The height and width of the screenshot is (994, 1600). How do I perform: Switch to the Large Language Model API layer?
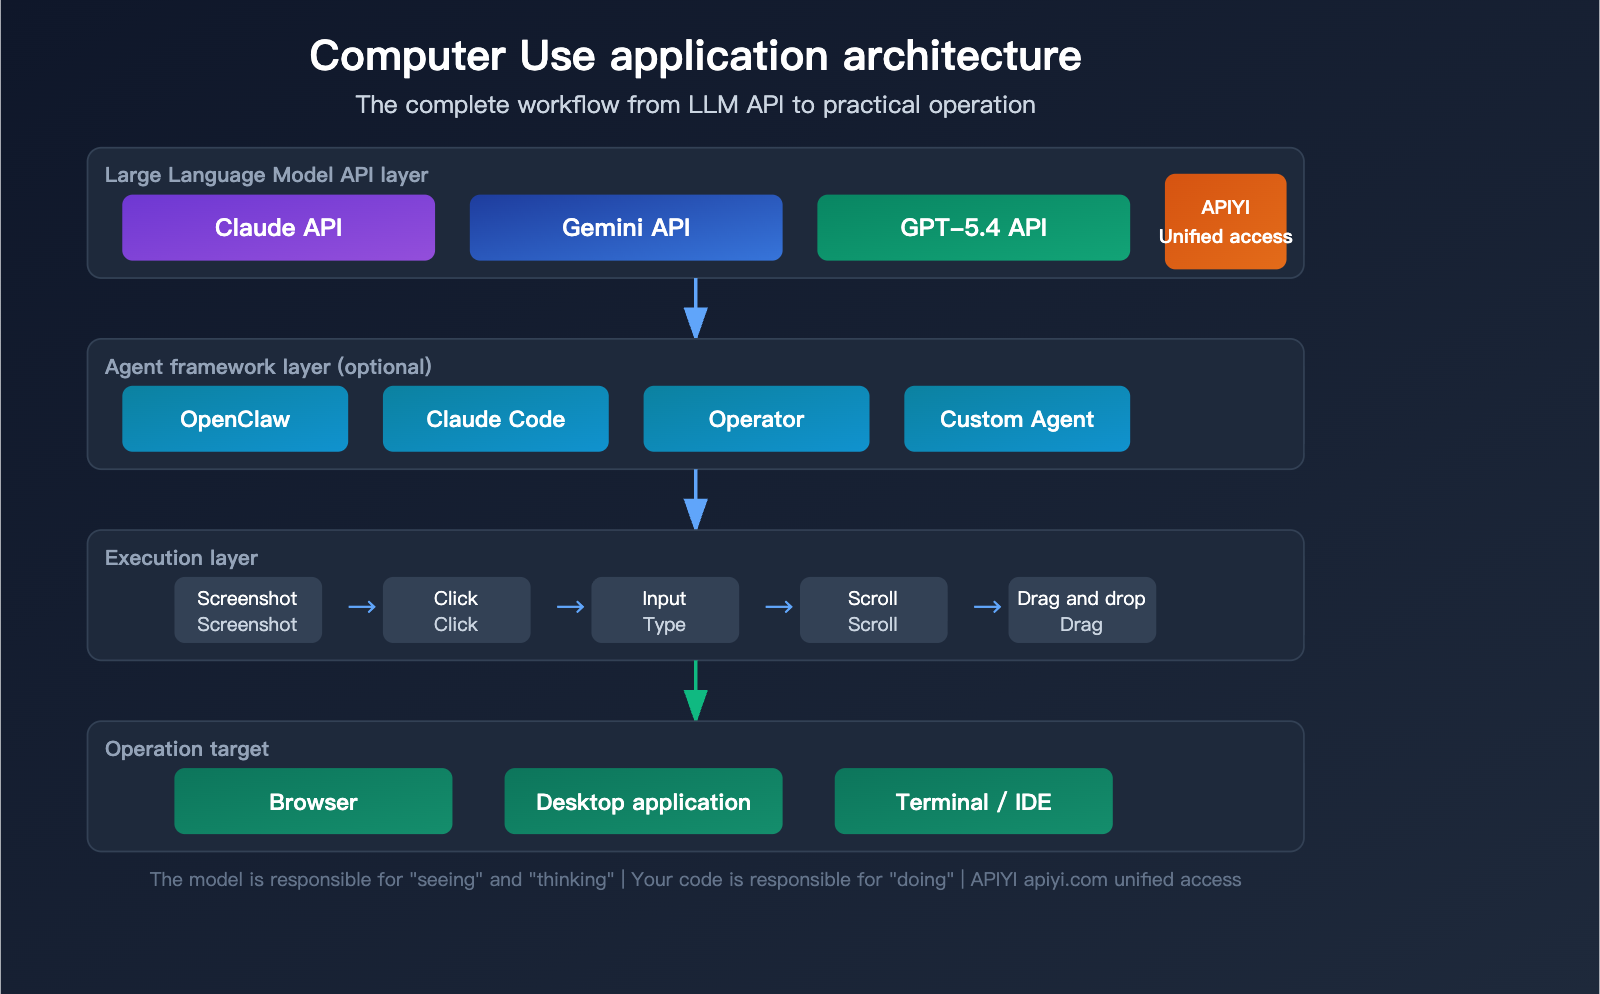[x=267, y=175]
